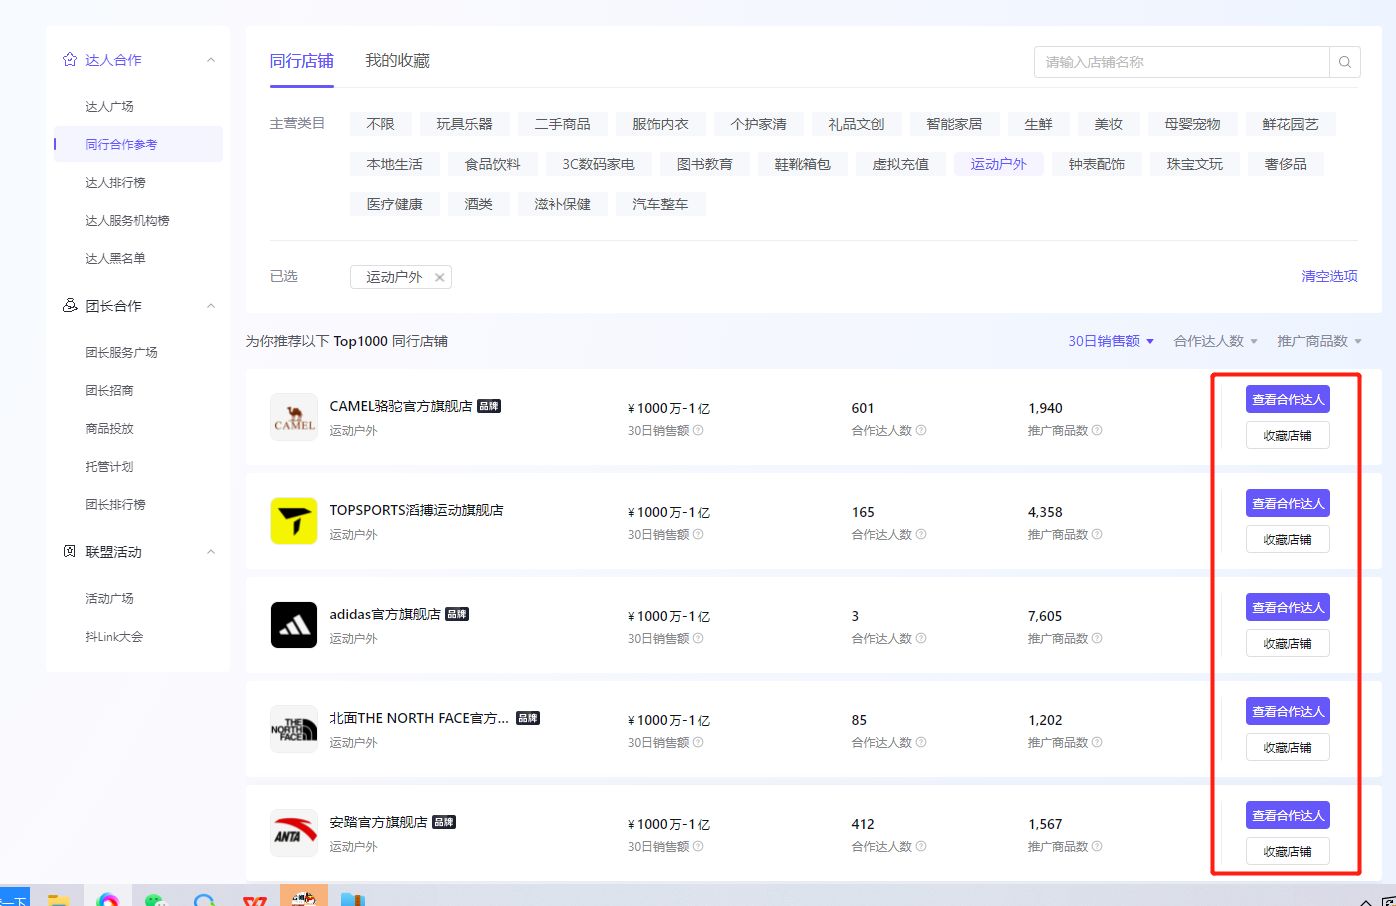The image size is (1396, 906).
Task: Click 查看合作达人 for 北面THE NORTH FACE
Action: click(1288, 711)
